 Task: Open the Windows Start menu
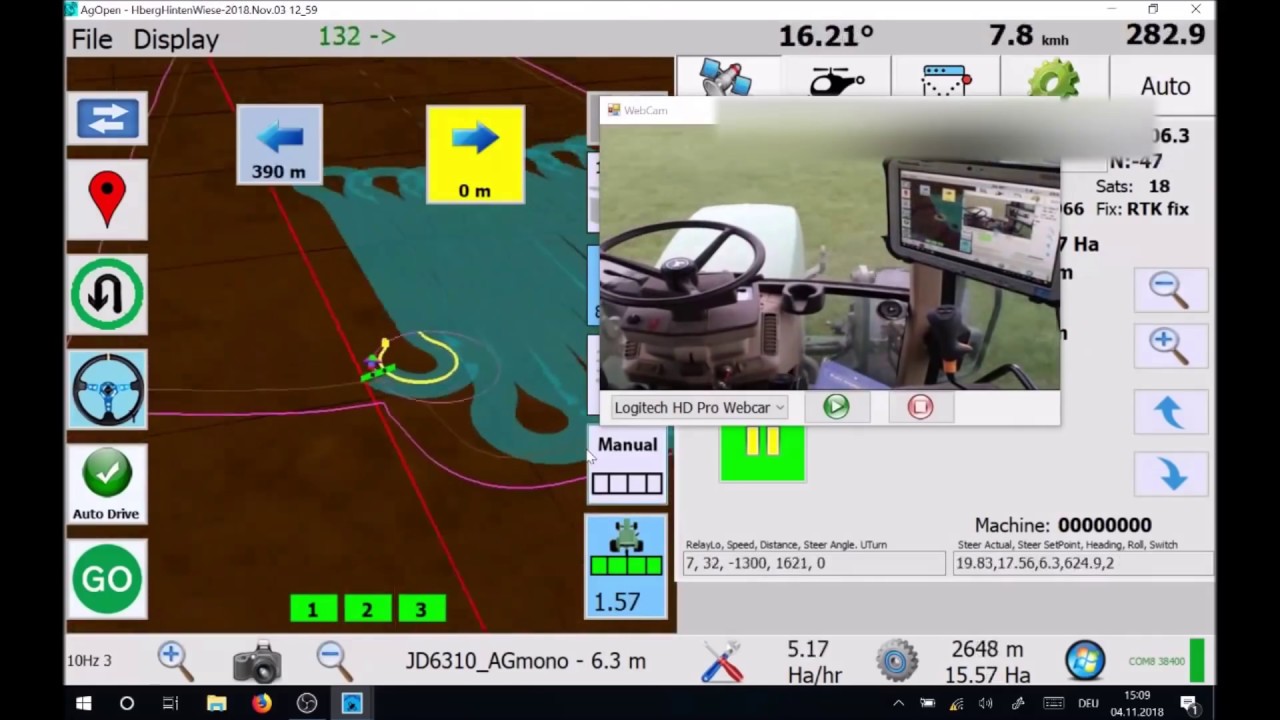pyautogui.click(x=83, y=703)
